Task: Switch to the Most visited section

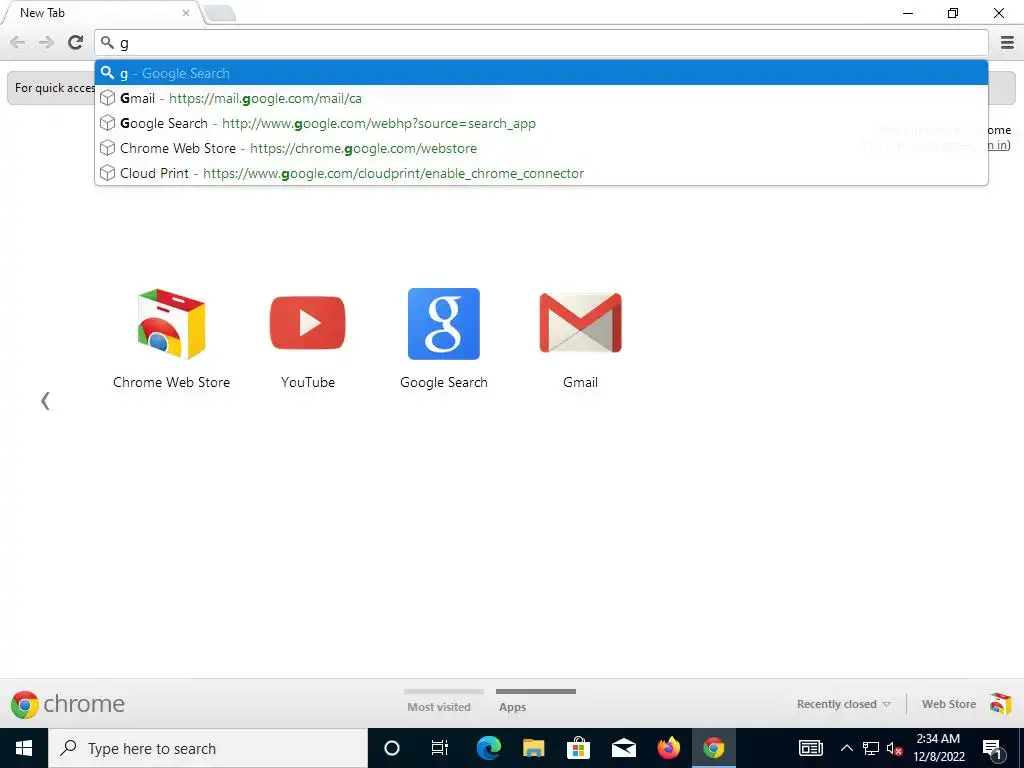Action: pos(439,707)
